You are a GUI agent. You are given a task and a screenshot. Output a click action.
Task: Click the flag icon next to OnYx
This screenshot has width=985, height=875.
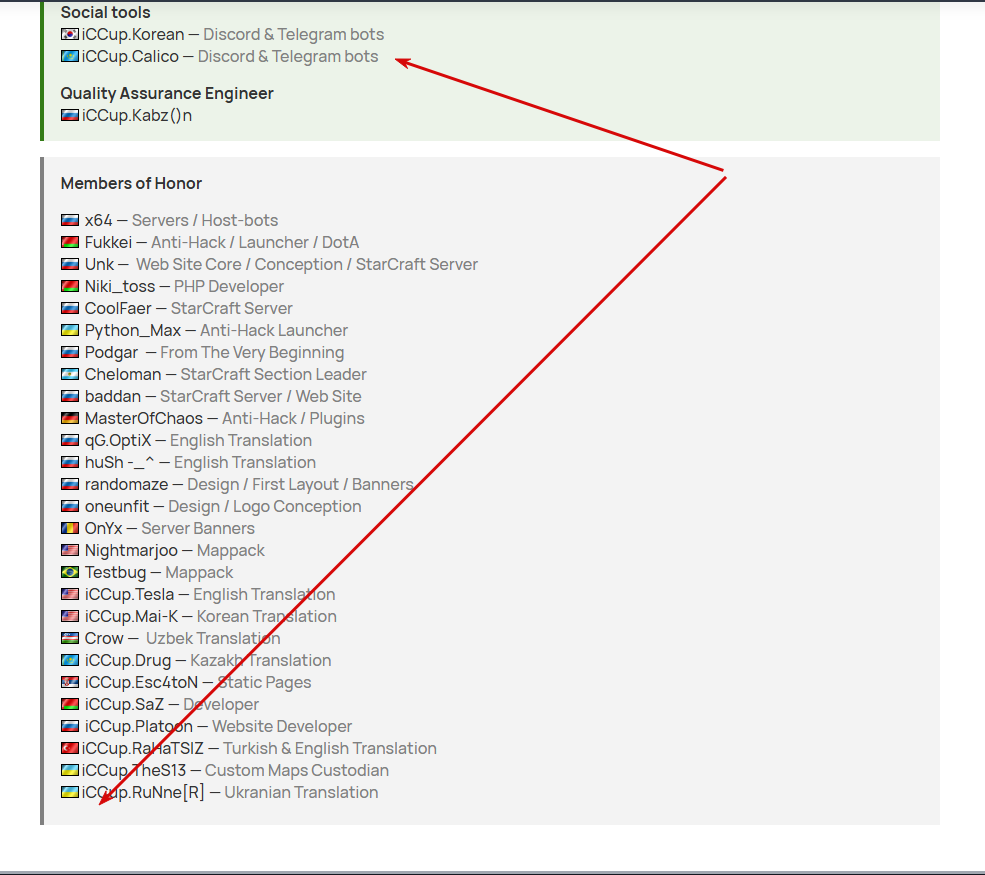70,528
